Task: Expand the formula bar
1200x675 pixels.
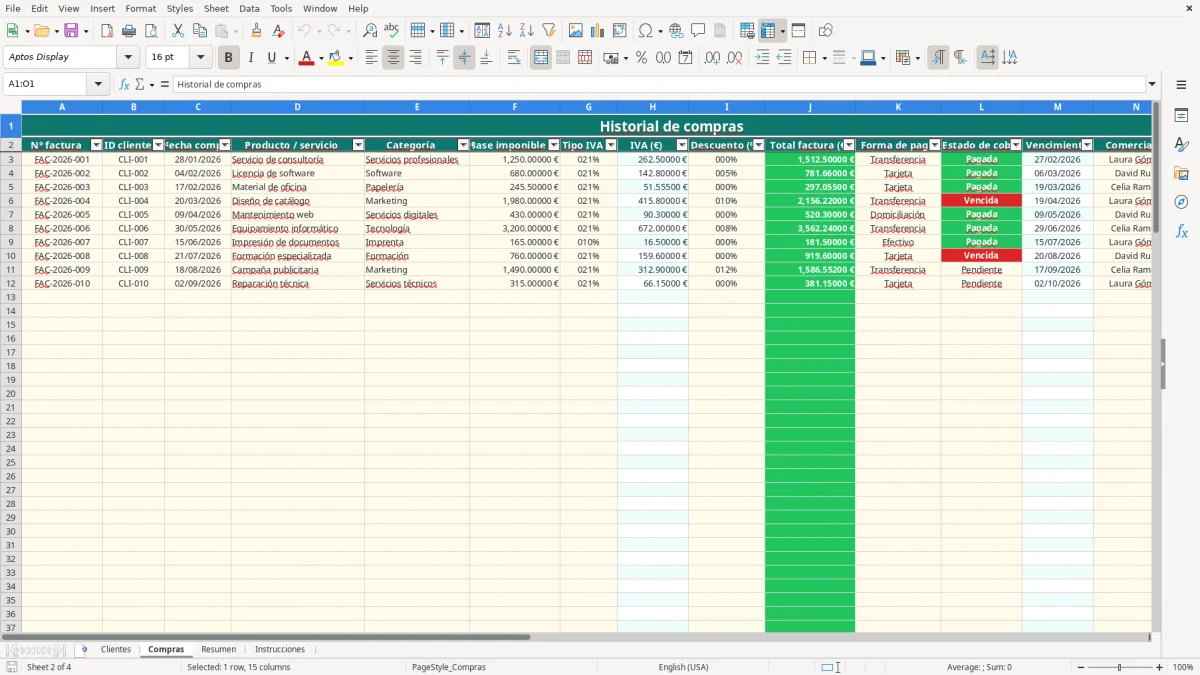Action: pos(1152,85)
